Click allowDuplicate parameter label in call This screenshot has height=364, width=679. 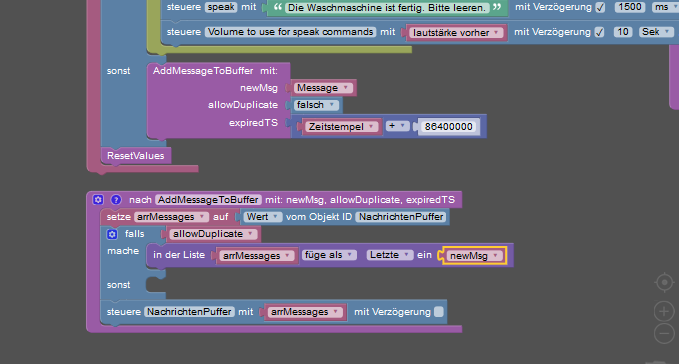[x=242, y=105]
